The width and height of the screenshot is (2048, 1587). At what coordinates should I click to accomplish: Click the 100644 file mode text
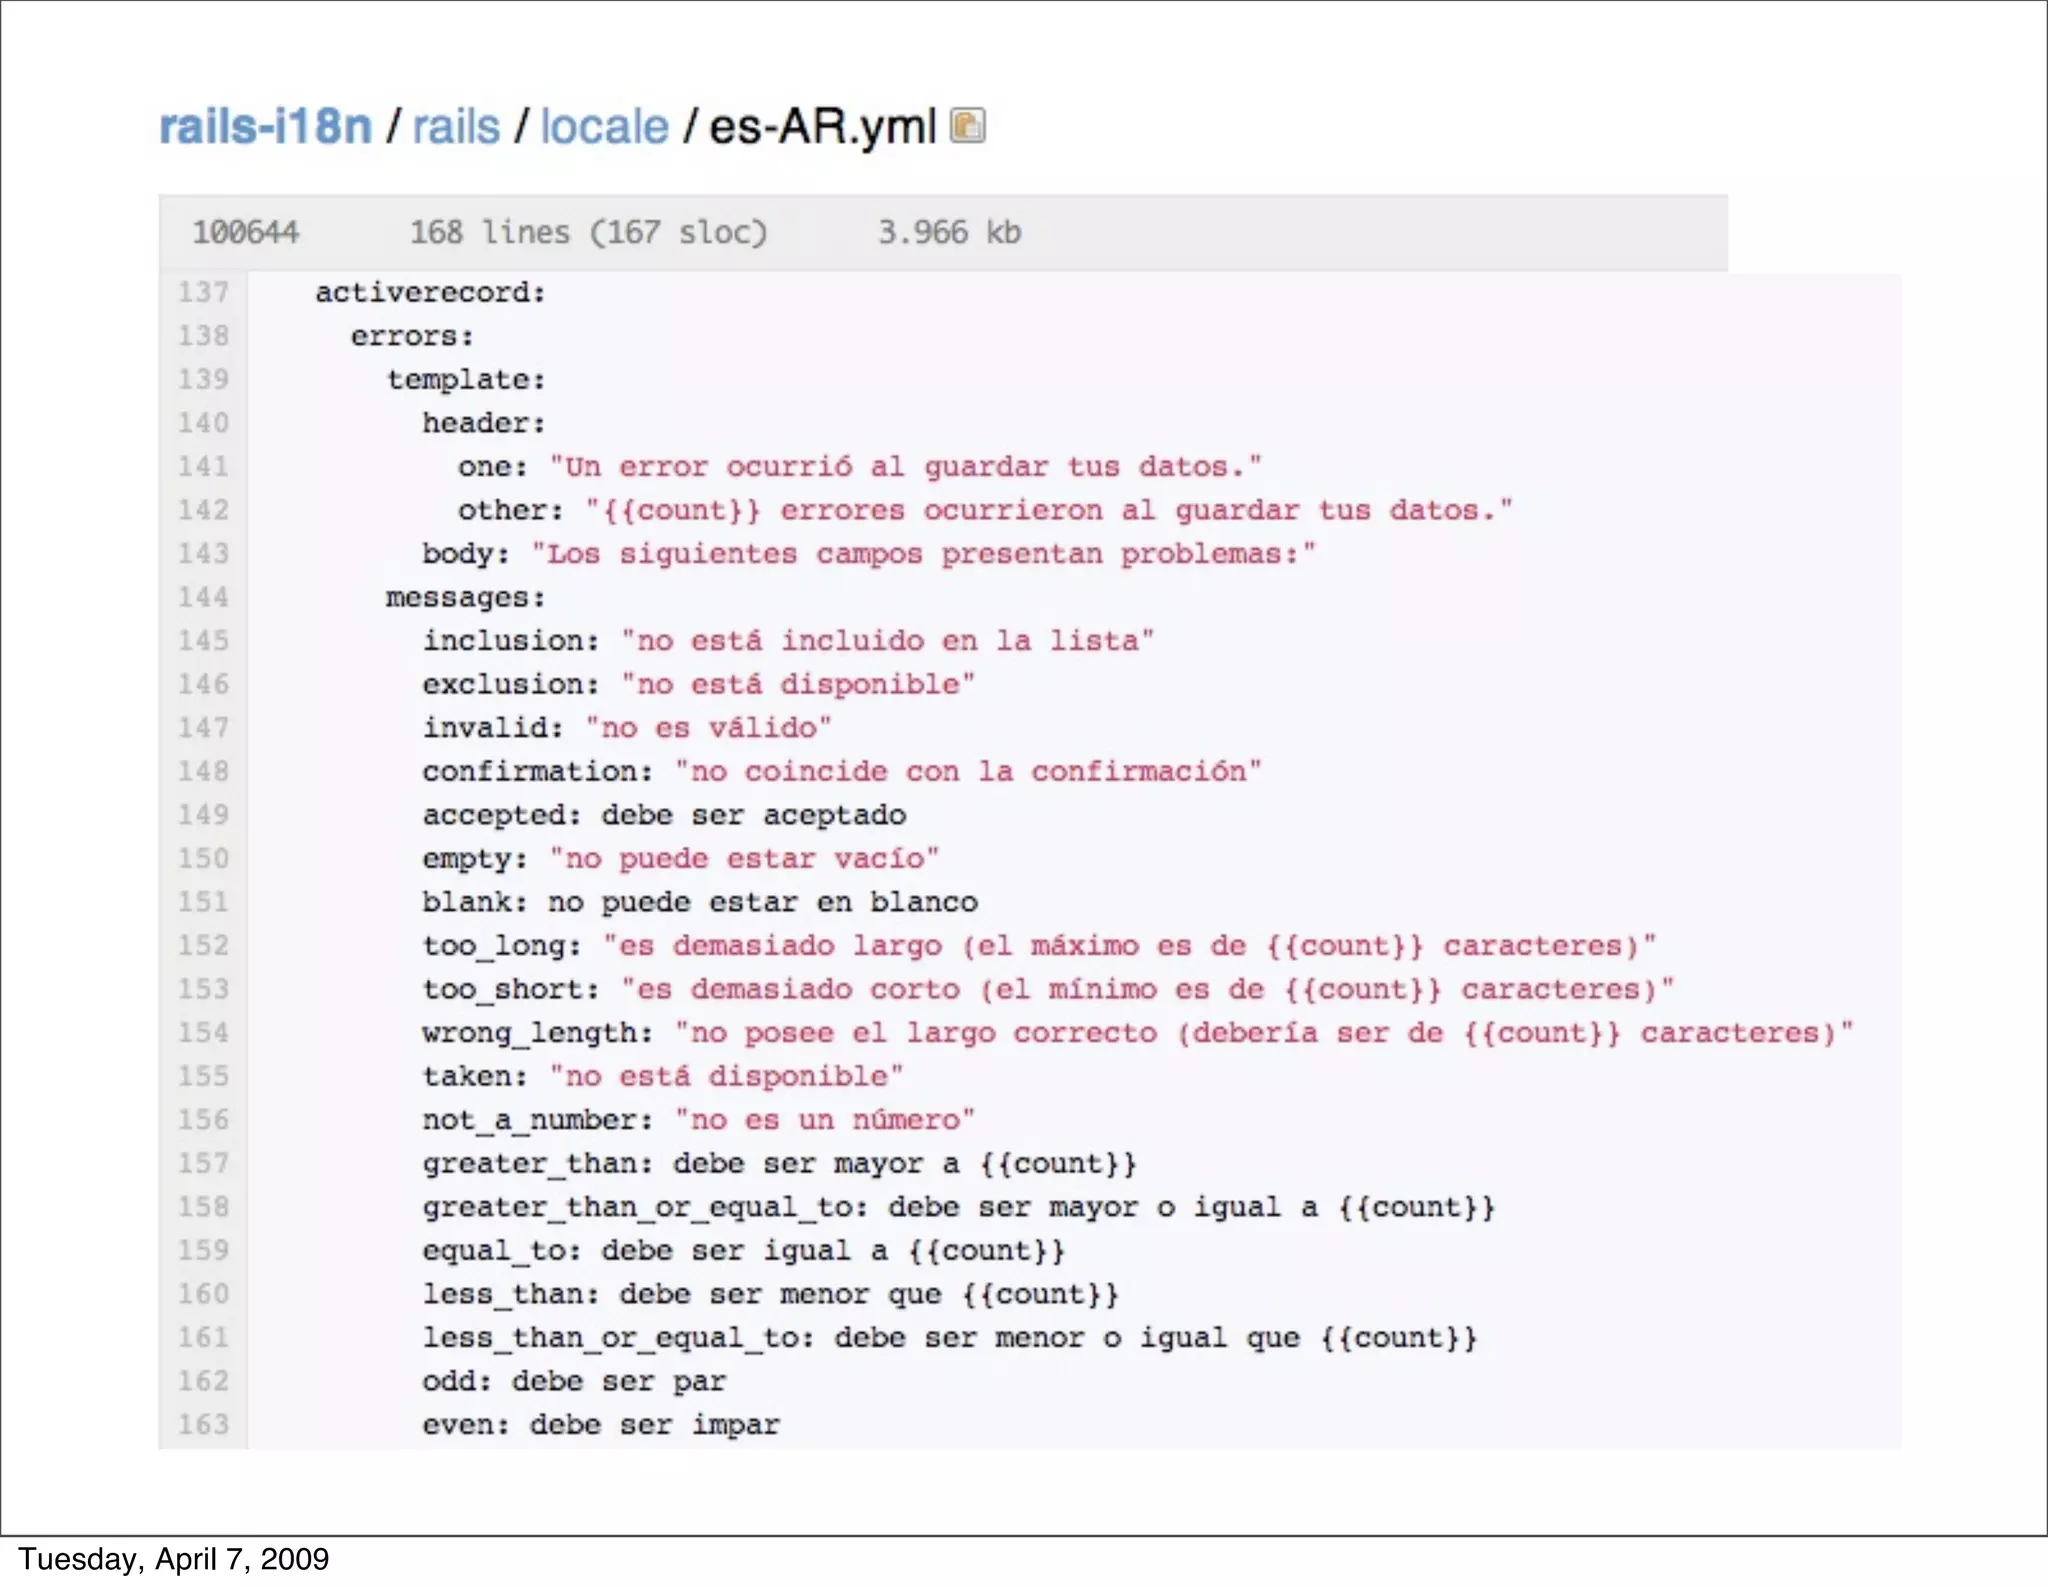click(245, 232)
